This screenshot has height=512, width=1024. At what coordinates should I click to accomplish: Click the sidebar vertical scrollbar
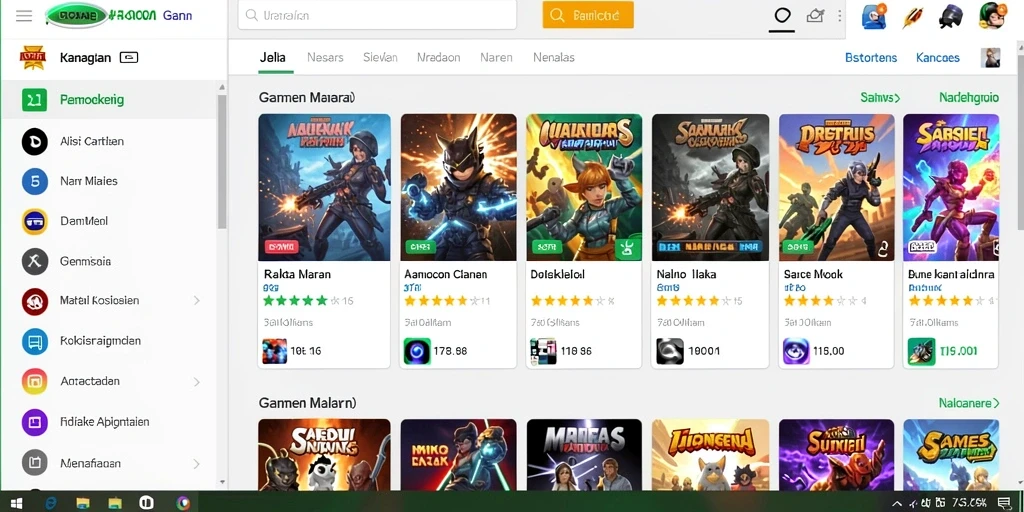click(x=222, y=160)
